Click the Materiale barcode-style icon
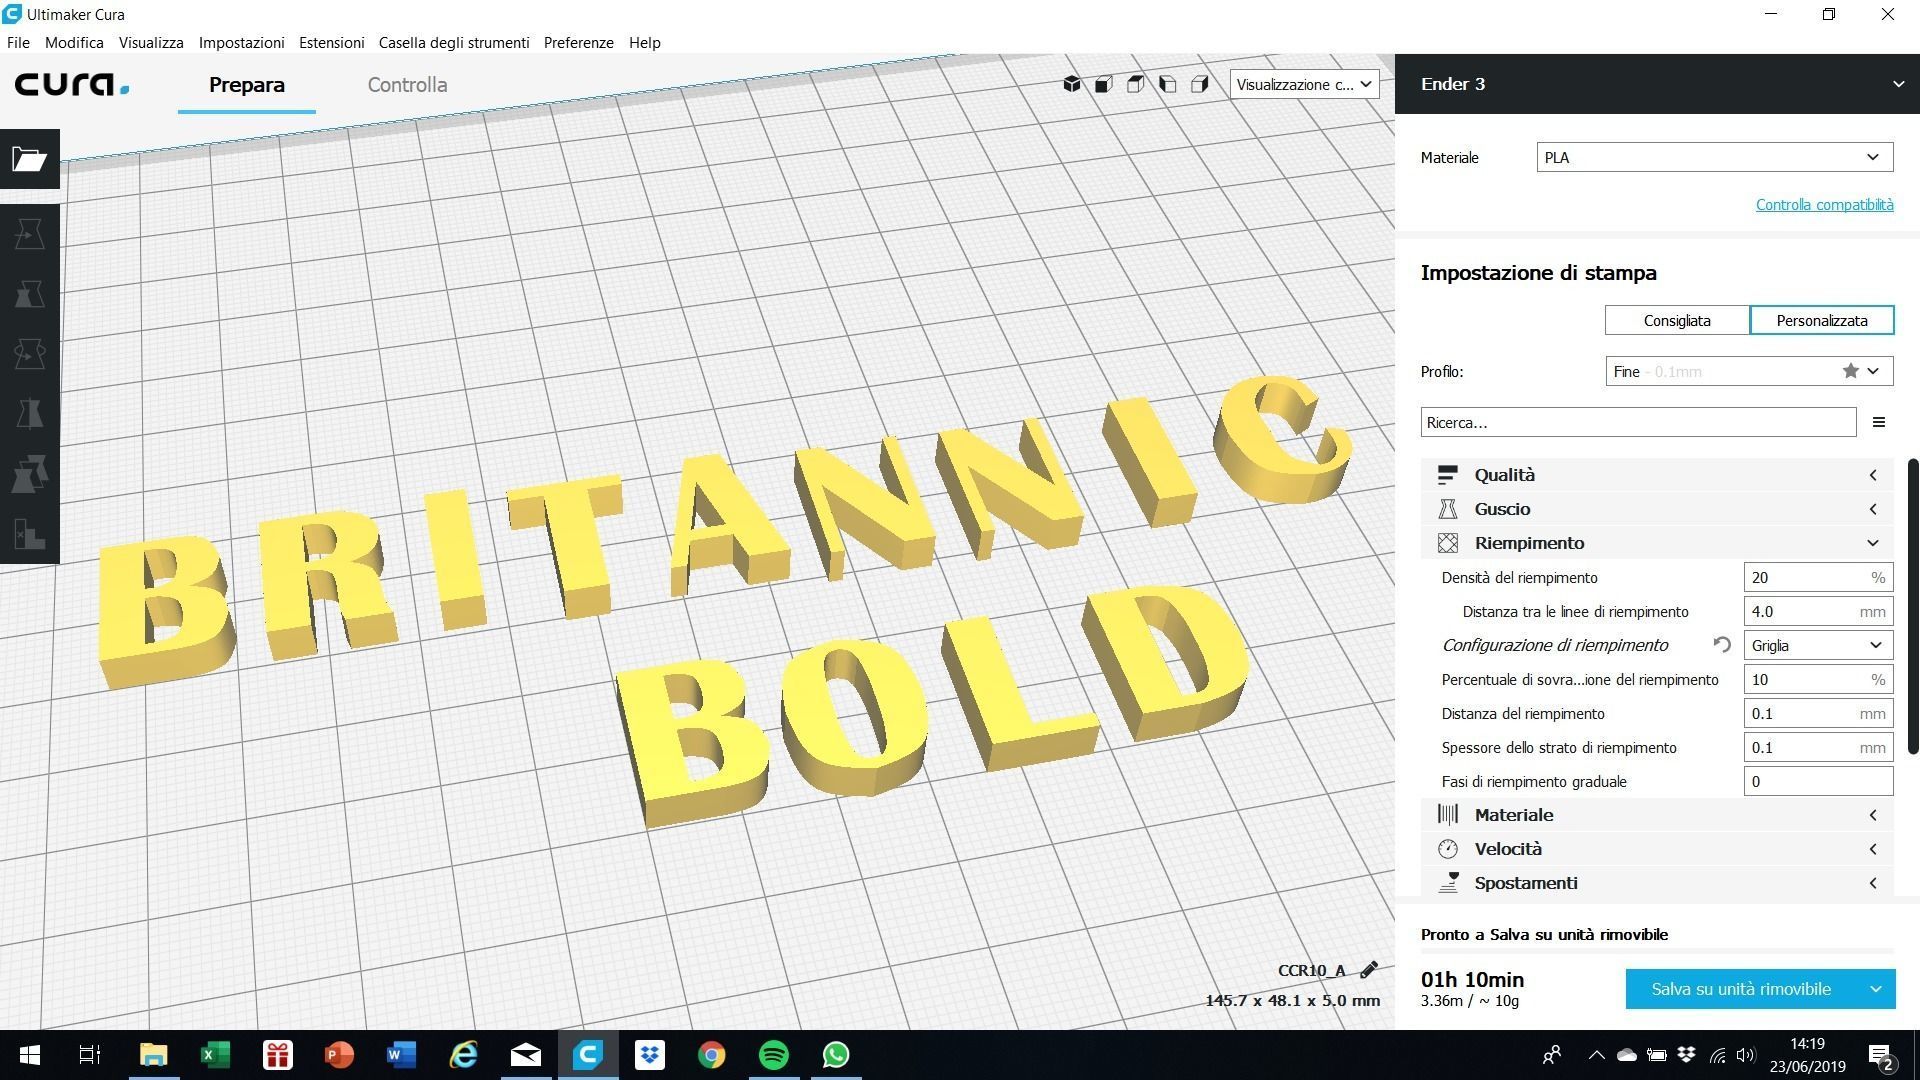 tap(1448, 815)
